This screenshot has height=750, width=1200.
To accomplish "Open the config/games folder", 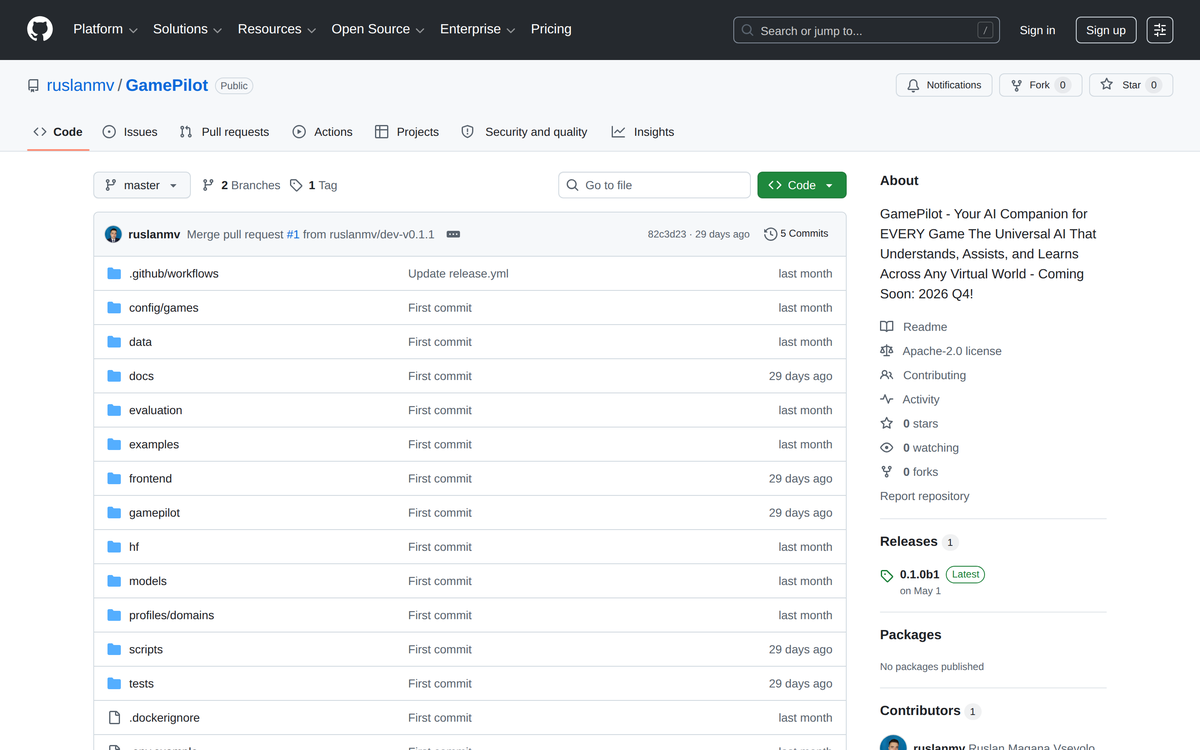I will [x=164, y=308].
